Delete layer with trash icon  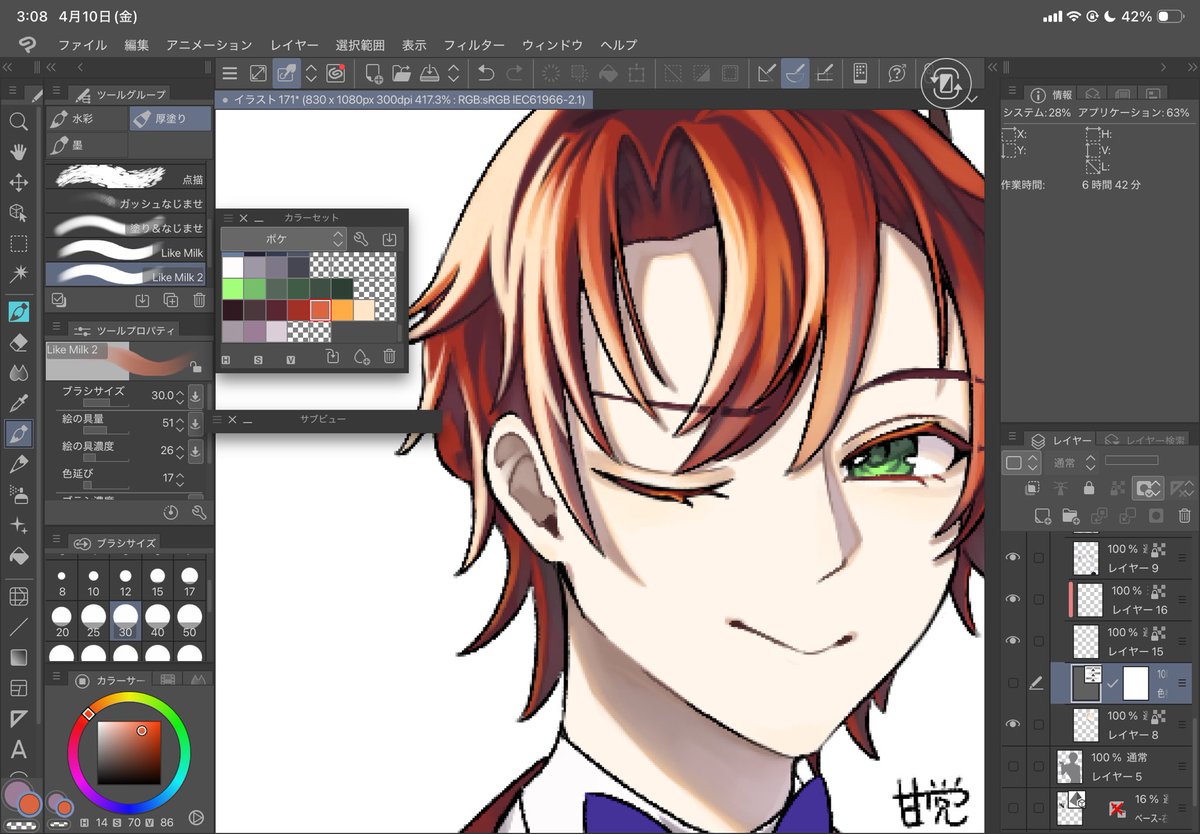click(1185, 516)
